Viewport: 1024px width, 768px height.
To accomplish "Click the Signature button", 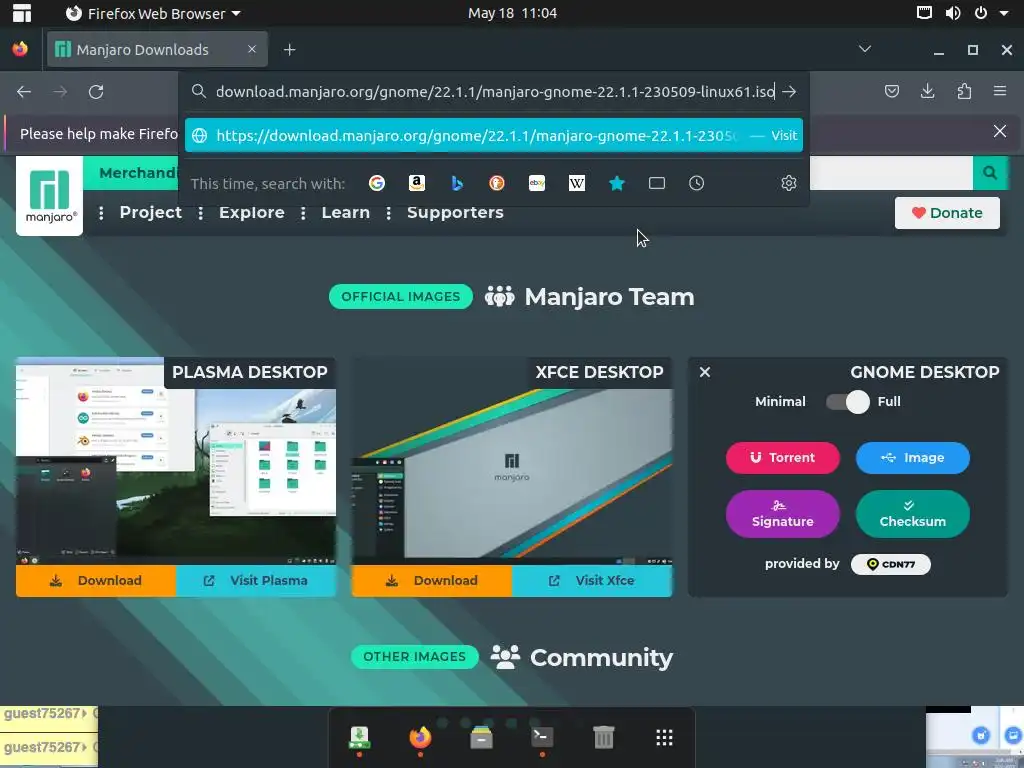I will 783,514.
